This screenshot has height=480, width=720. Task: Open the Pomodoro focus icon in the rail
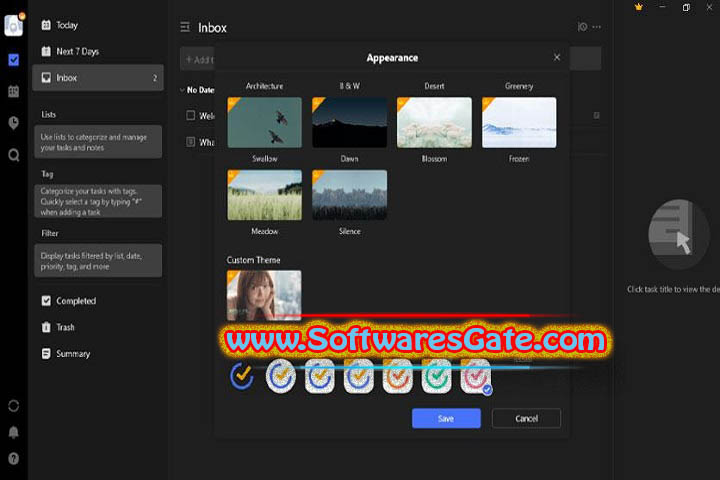[x=14, y=123]
